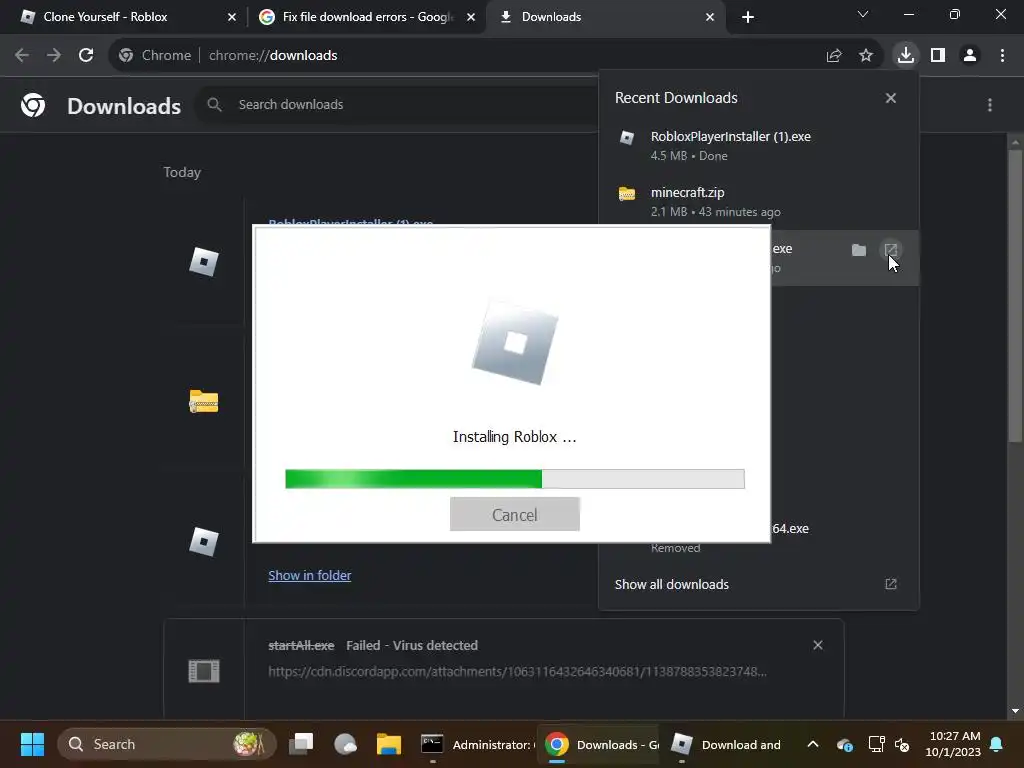This screenshot has width=1024, height=768.
Task: Click the taskbar Search box
Action: pos(167,744)
